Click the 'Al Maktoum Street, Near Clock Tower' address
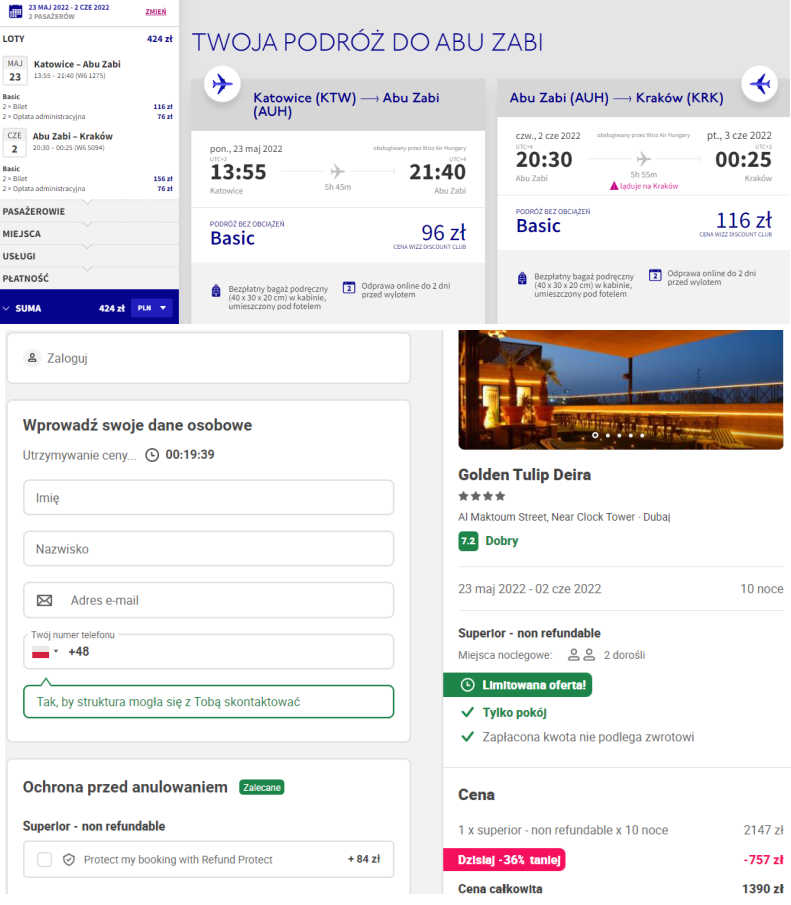Screen dimensions: 791x905 click(x=546, y=517)
